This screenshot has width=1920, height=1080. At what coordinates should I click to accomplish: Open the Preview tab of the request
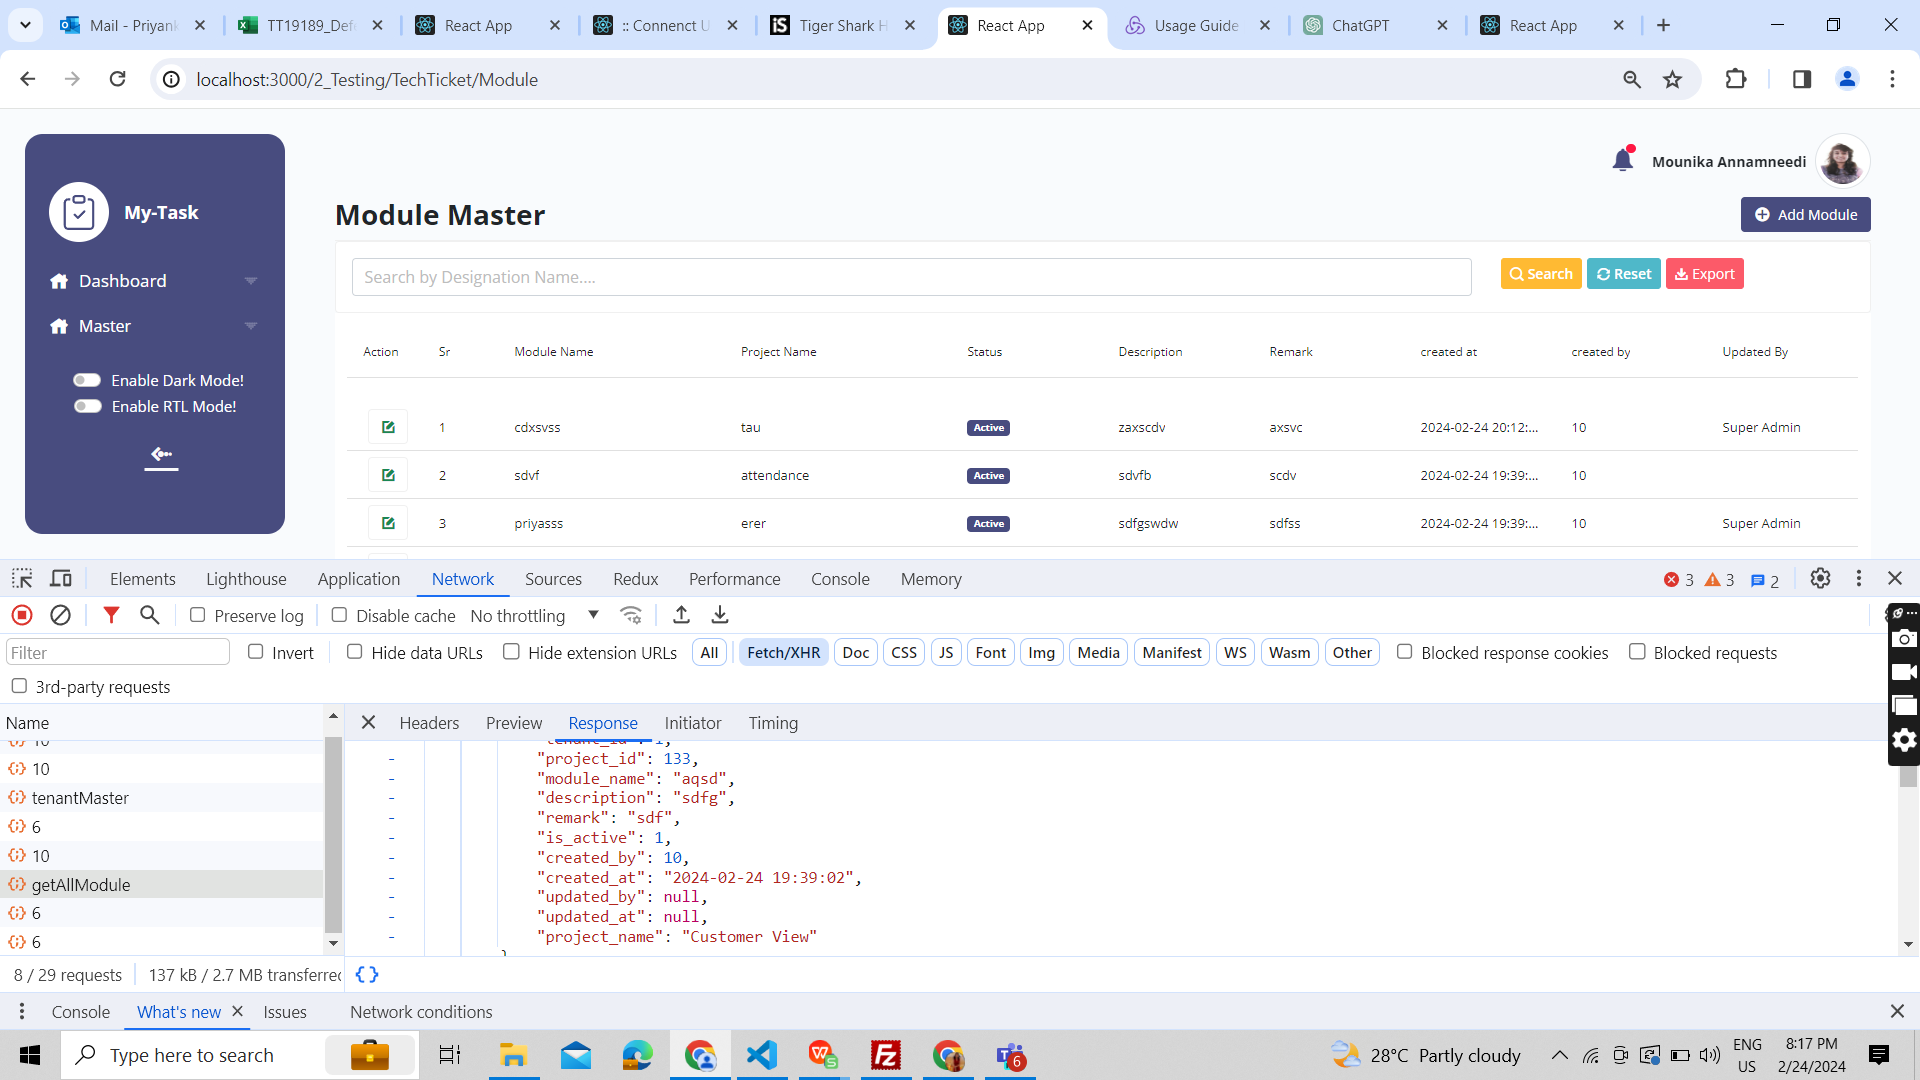click(x=514, y=722)
